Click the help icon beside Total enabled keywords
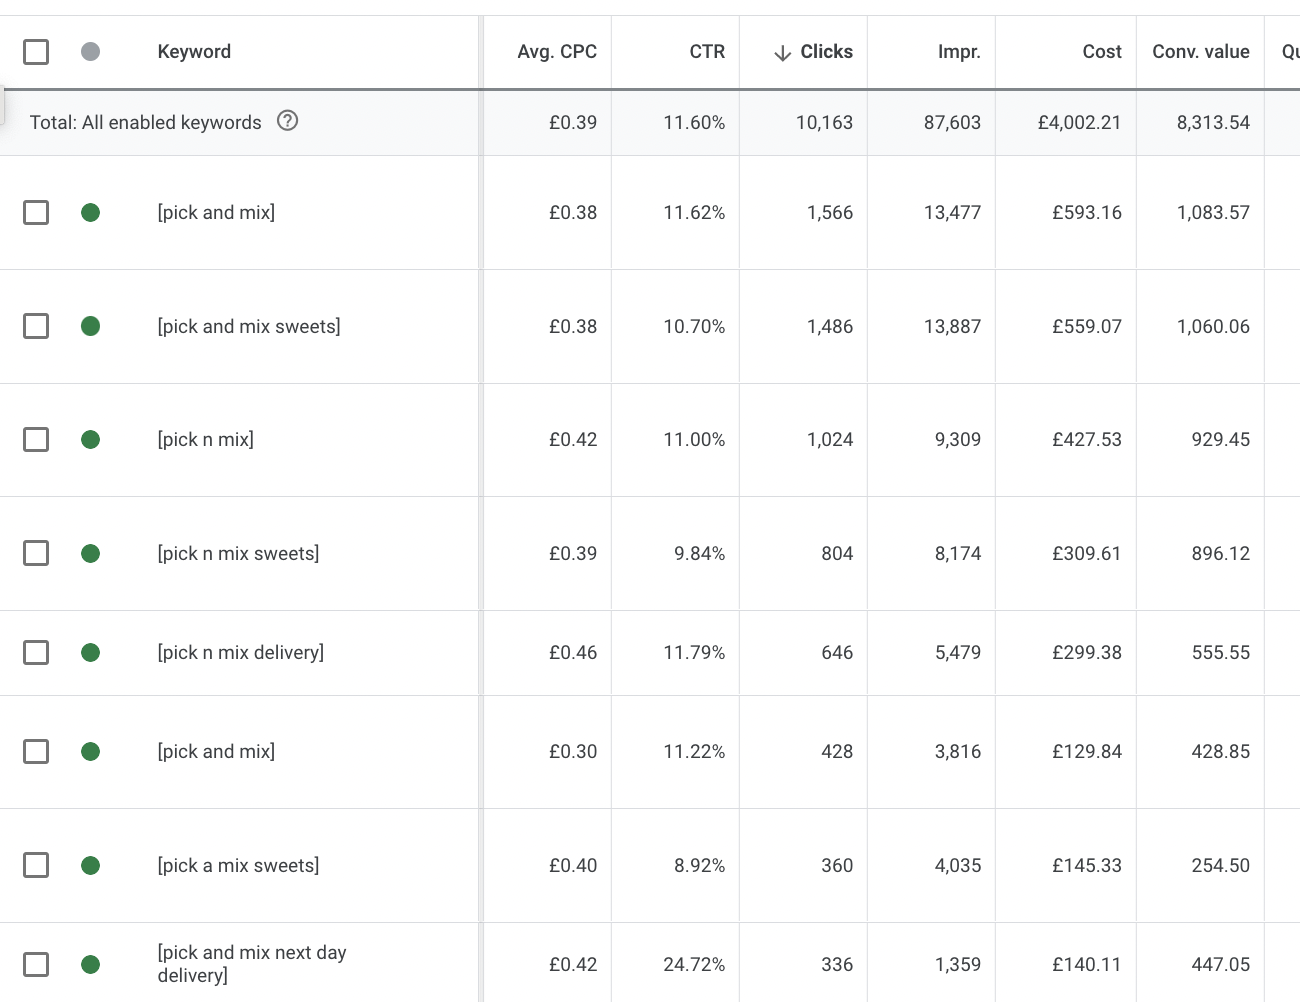This screenshot has width=1300, height=1002. point(287,121)
